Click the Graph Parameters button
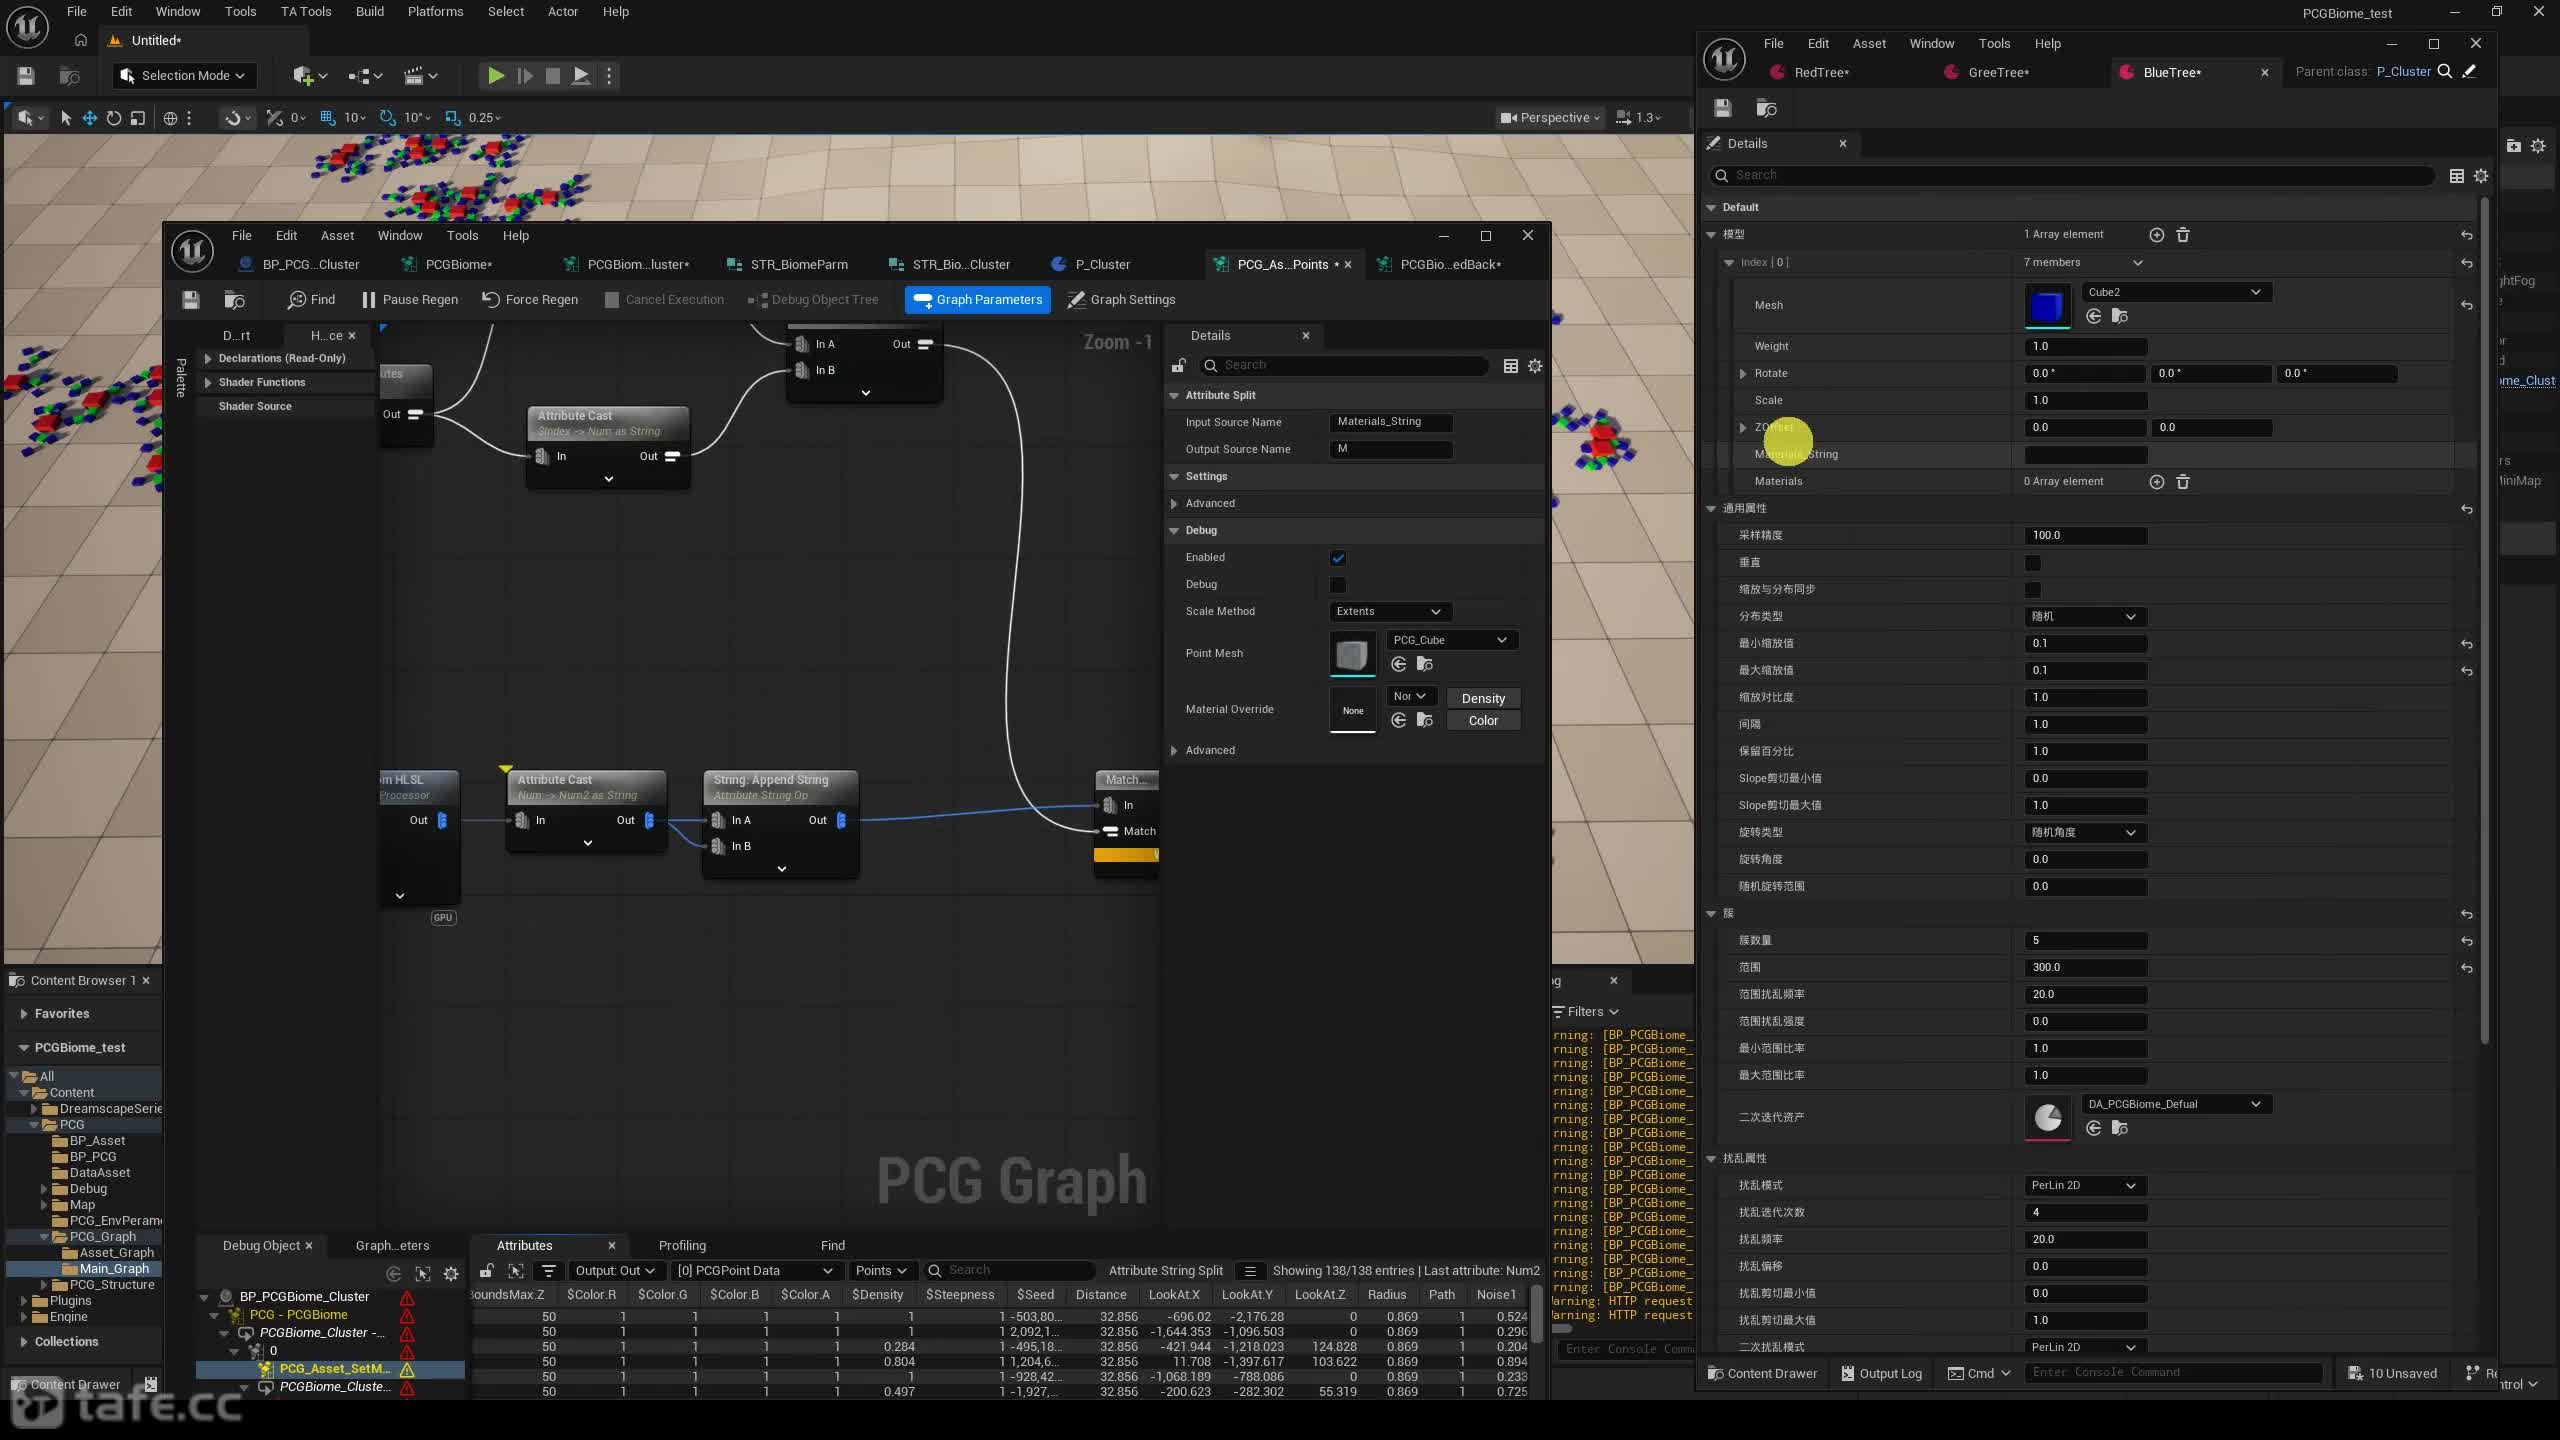The width and height of the screenshot is (2560, 1440). point(978,300)
